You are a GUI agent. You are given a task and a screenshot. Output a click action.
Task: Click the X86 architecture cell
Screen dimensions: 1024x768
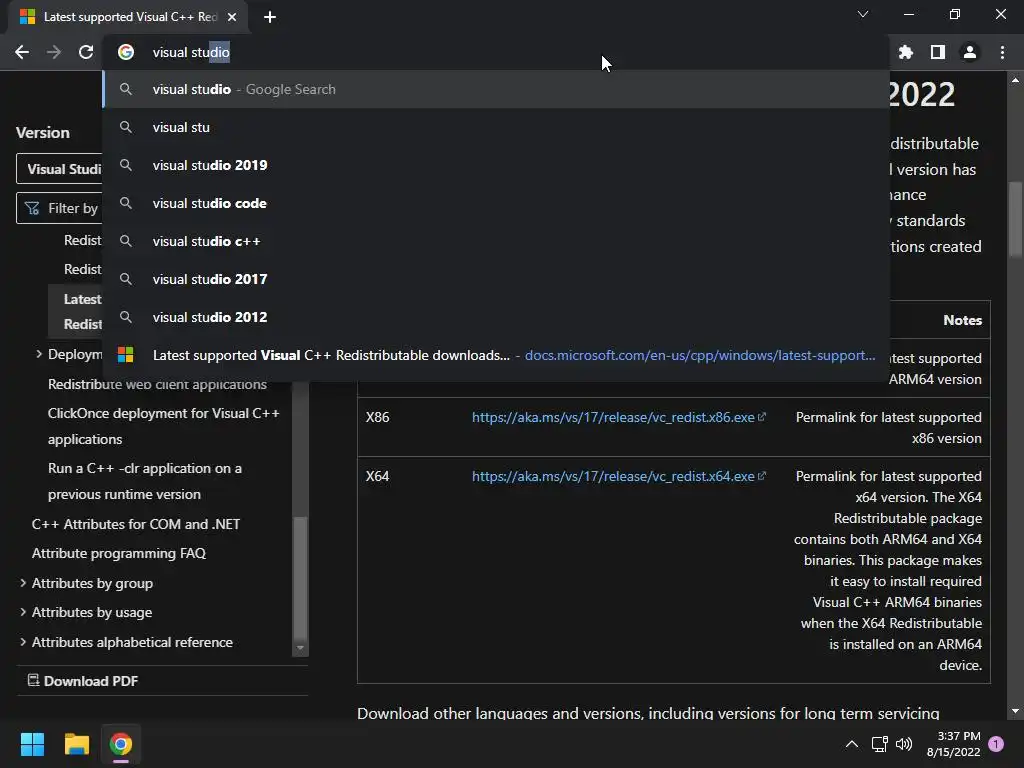pos(377,417)
